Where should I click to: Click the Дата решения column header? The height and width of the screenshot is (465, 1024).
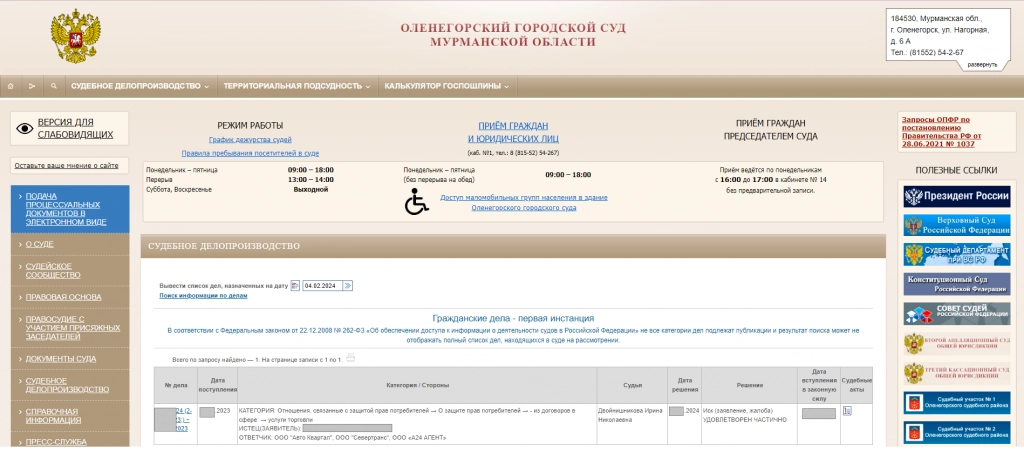coord(684,385)
